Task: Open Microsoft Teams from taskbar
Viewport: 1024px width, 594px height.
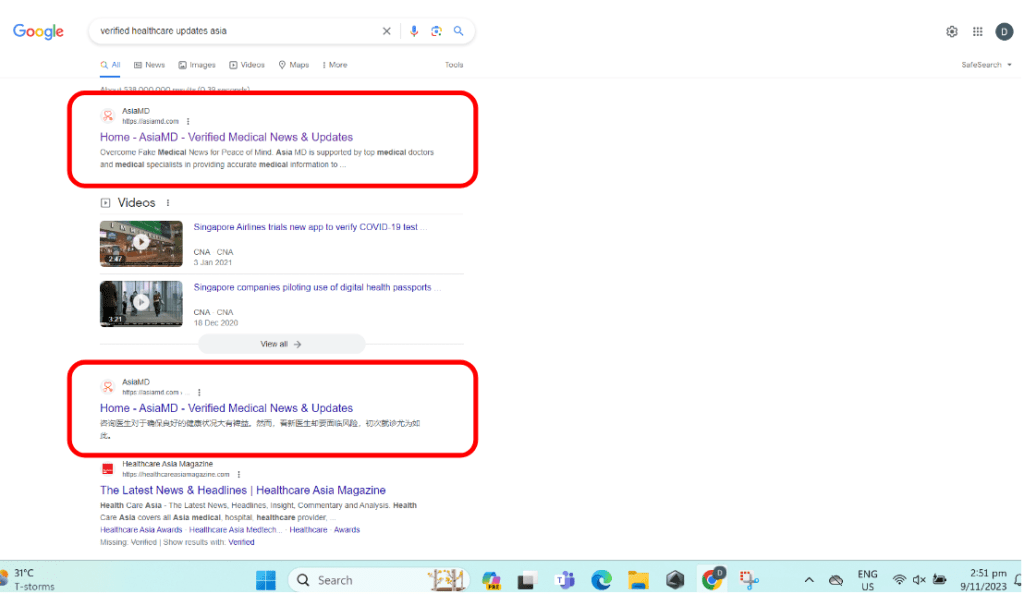Action: [564, 580]
